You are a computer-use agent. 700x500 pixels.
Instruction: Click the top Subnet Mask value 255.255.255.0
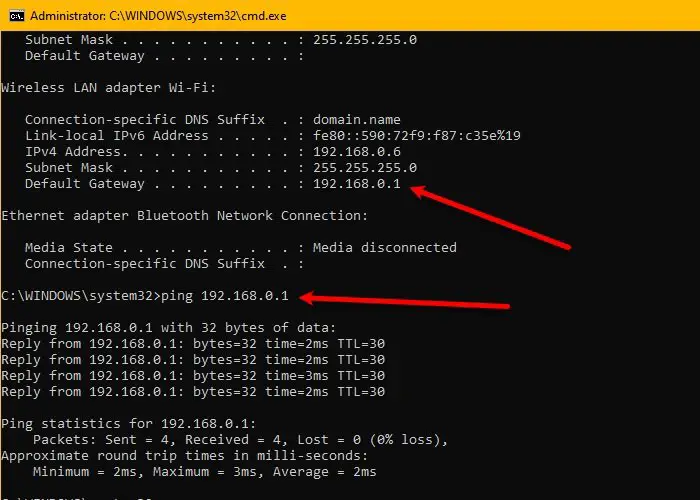tap(365, 40)
